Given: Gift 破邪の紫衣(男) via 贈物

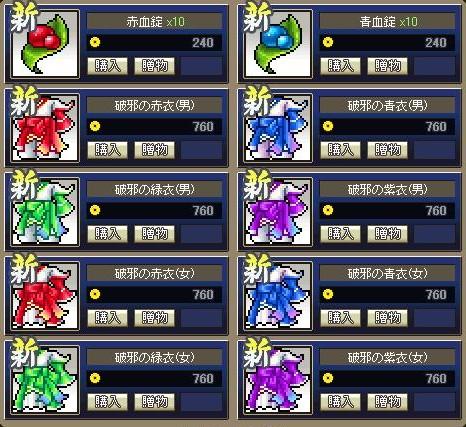Looking at the screenshot, I should tap(387, 234).
